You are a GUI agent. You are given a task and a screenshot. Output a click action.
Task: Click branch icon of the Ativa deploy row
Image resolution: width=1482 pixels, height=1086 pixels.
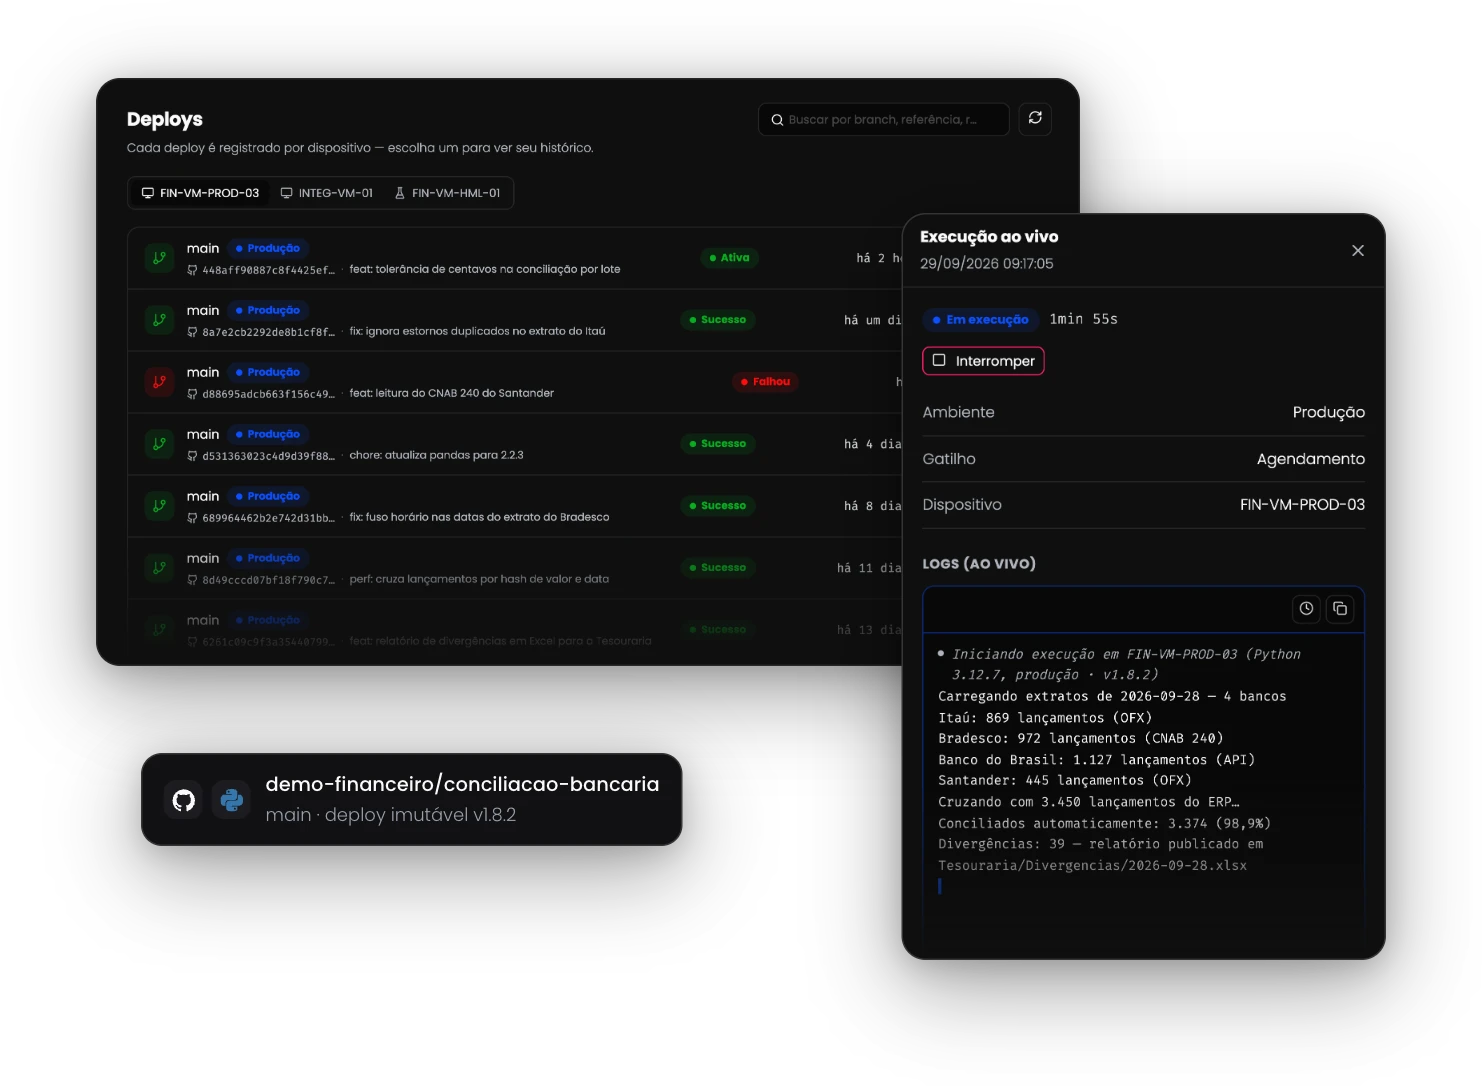(x=159, y=258)
